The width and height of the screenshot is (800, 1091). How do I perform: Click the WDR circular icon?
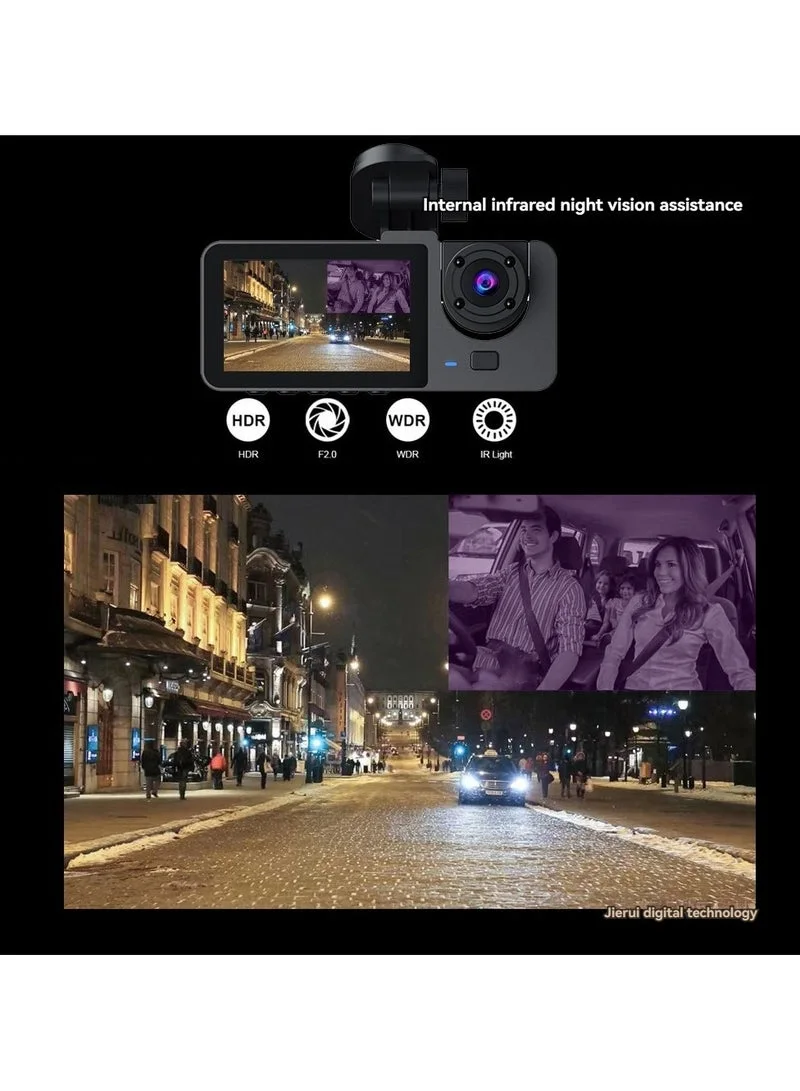pyautogui.click(x=407, y=420)
